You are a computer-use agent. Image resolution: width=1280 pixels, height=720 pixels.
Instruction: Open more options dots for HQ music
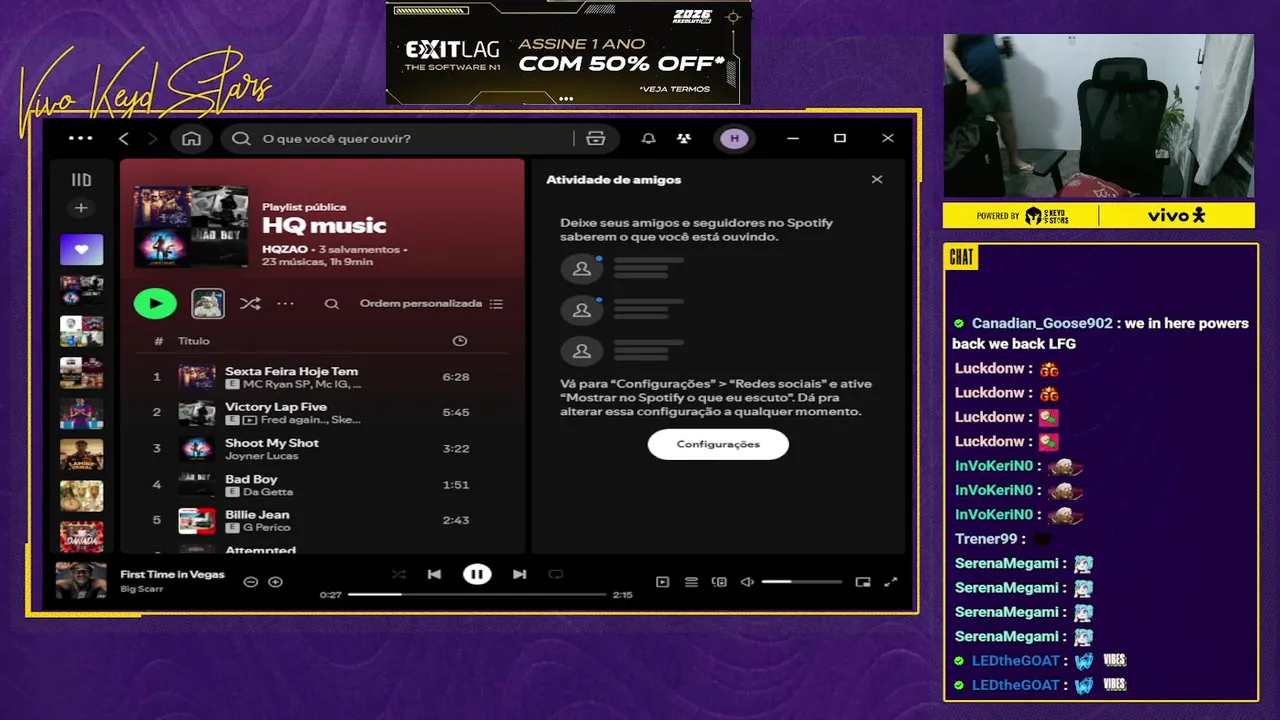tap(286, 303)
